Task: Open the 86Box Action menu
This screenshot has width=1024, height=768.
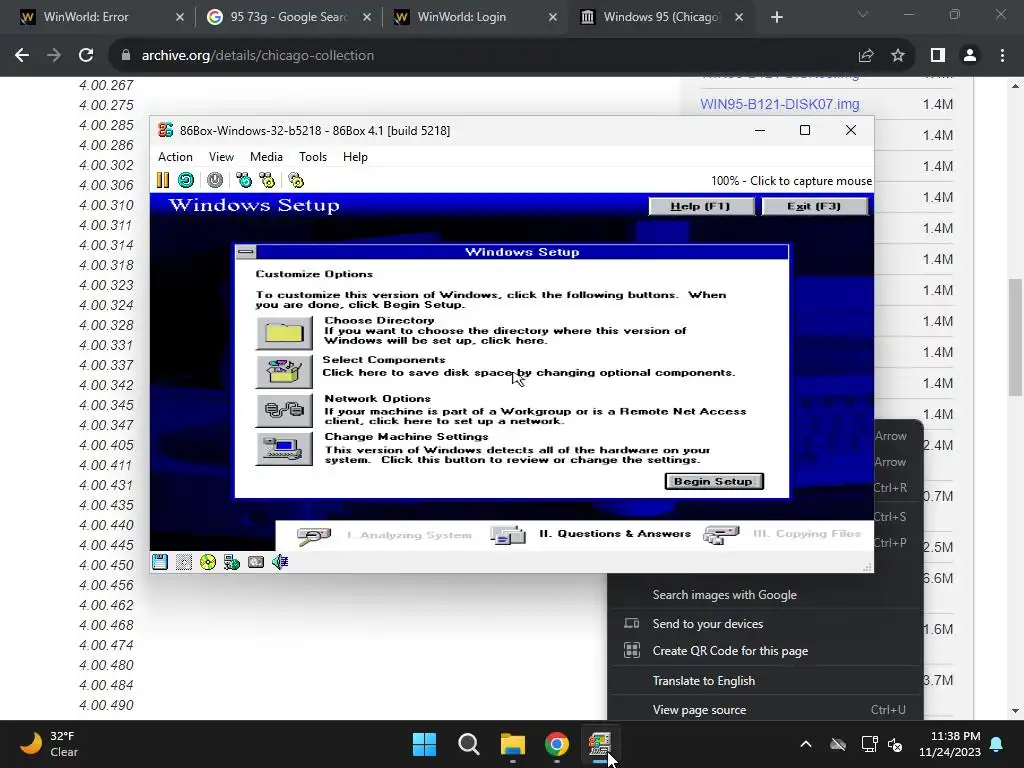Action: pyautogui.click(x=175, y=157)
